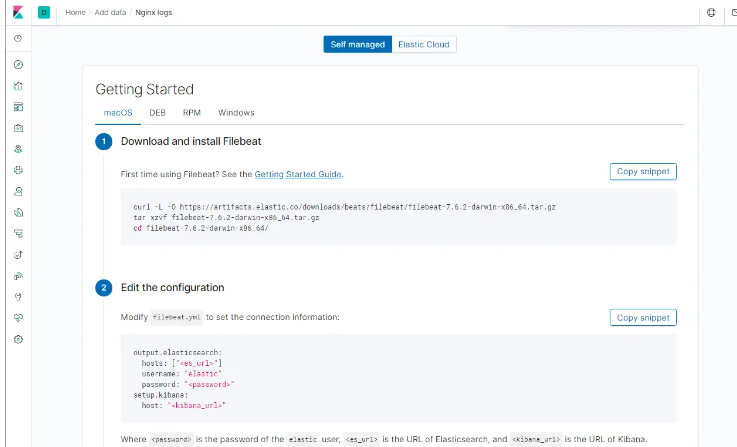
Task: Open the Visualize app in sidebar
Action: pyautogui.click(x=18, y=86)
